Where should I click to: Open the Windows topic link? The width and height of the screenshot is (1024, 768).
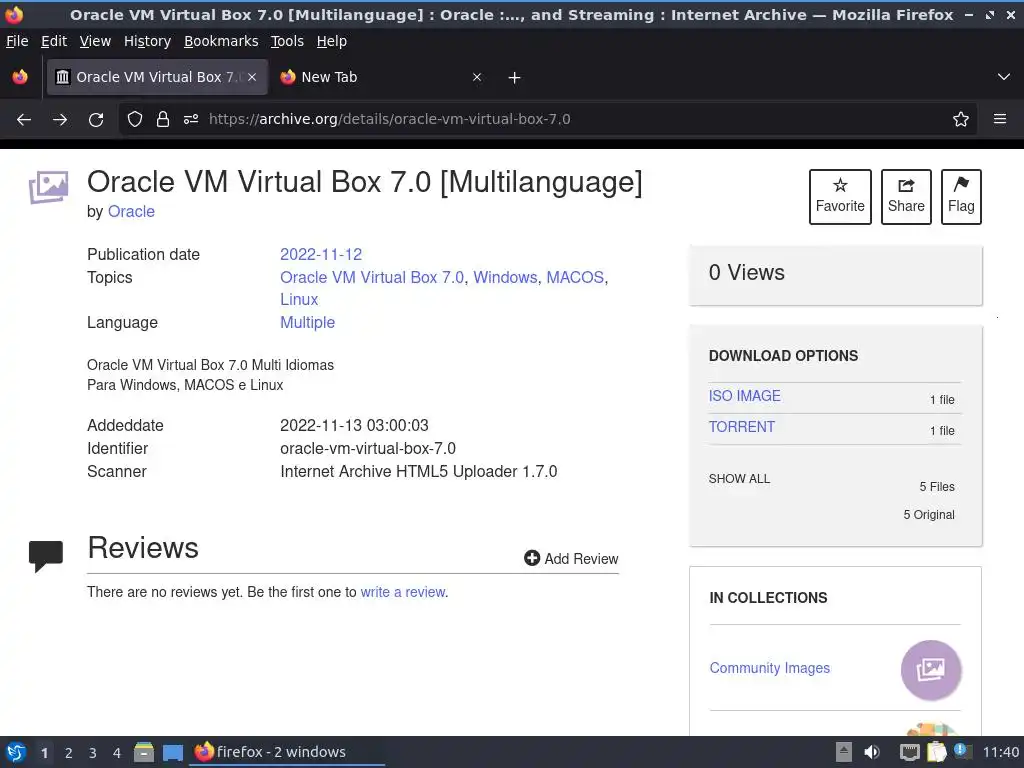click(505, 277)
